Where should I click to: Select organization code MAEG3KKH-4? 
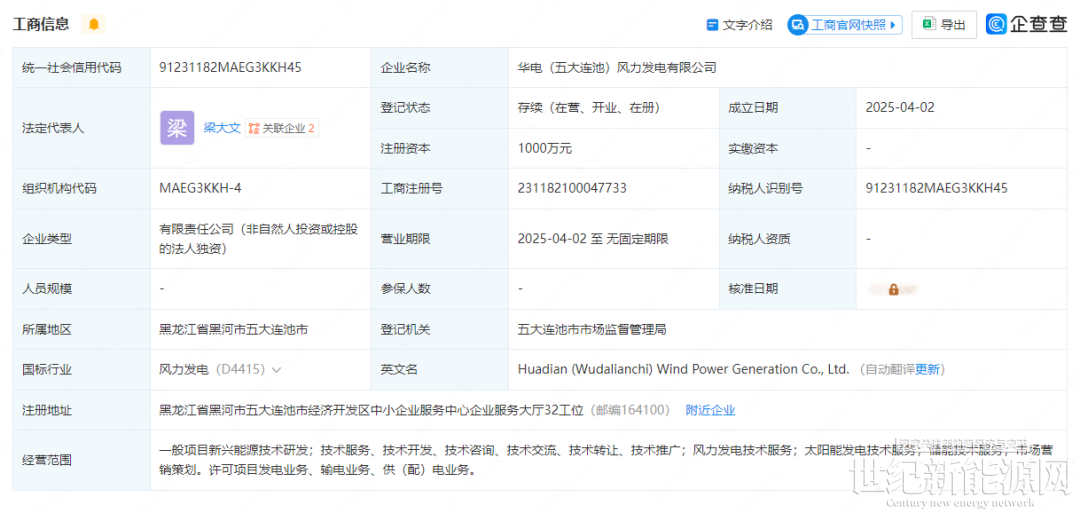pos(200,189)
